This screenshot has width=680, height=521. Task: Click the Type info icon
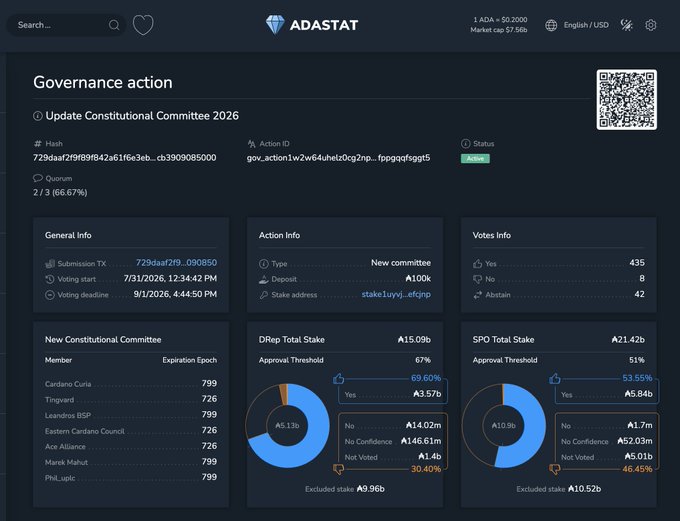click(264, 263)
